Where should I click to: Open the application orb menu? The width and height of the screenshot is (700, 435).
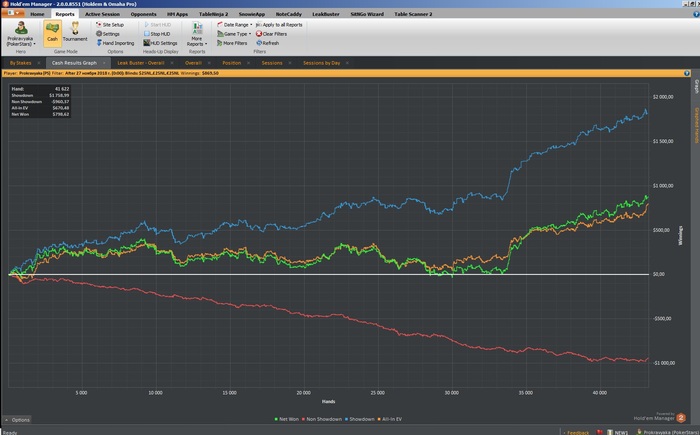[x=12, y=13]
